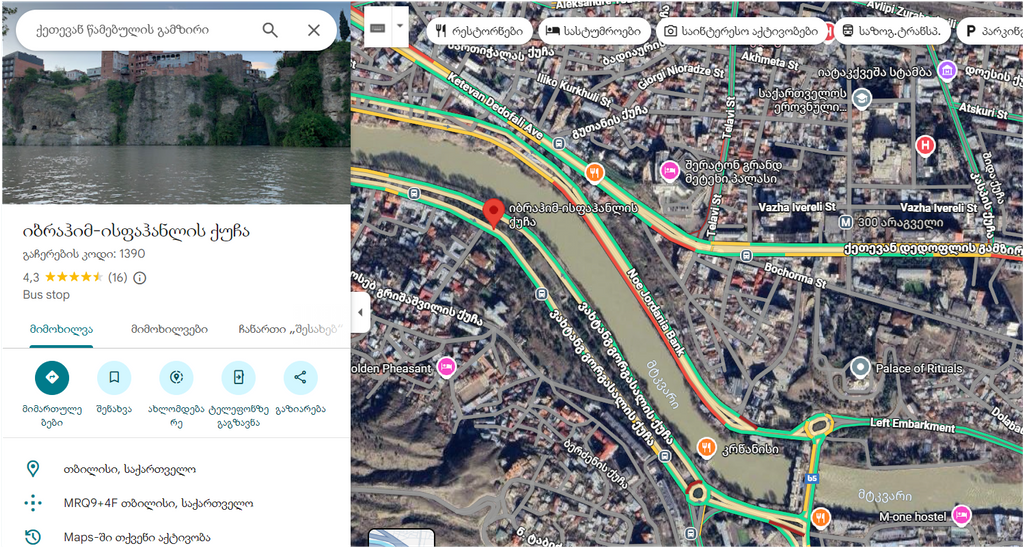Viewport: 1024px width, 548px height.
Task: Open კრწანისი restaurant marker on map
Action: coord(705,447)
